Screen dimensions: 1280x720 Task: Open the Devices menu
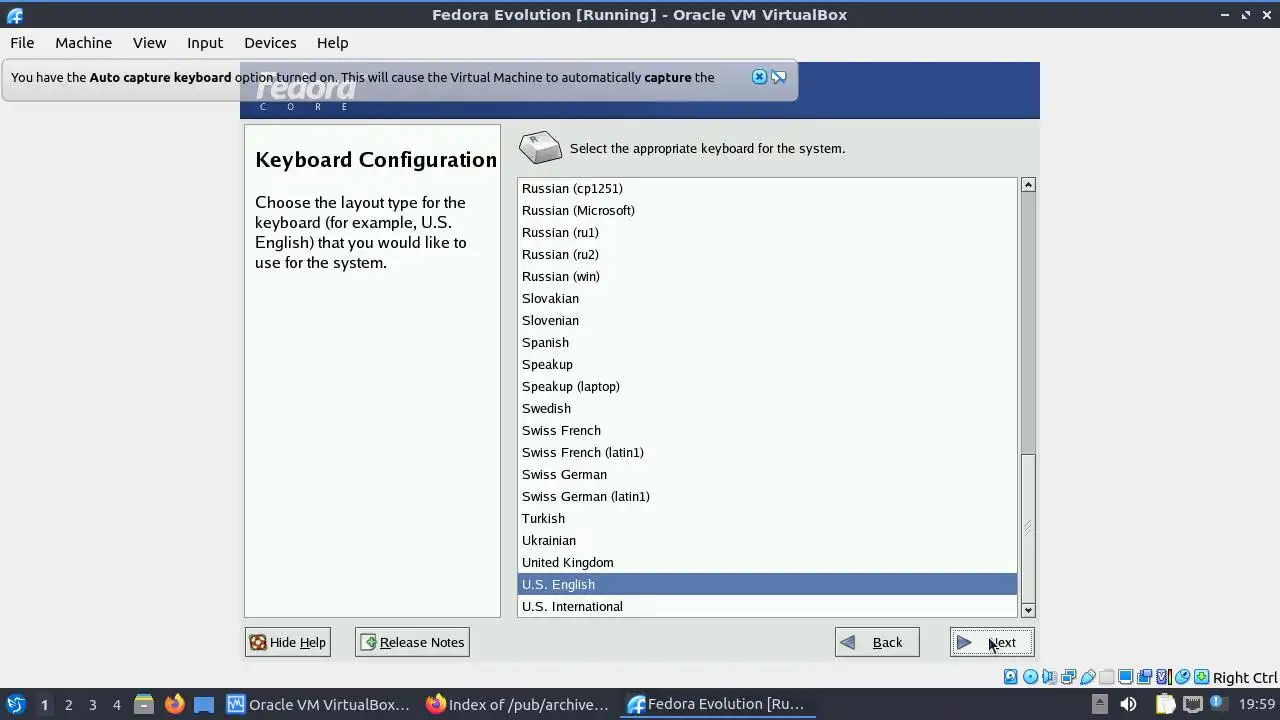tap(270, 43)
